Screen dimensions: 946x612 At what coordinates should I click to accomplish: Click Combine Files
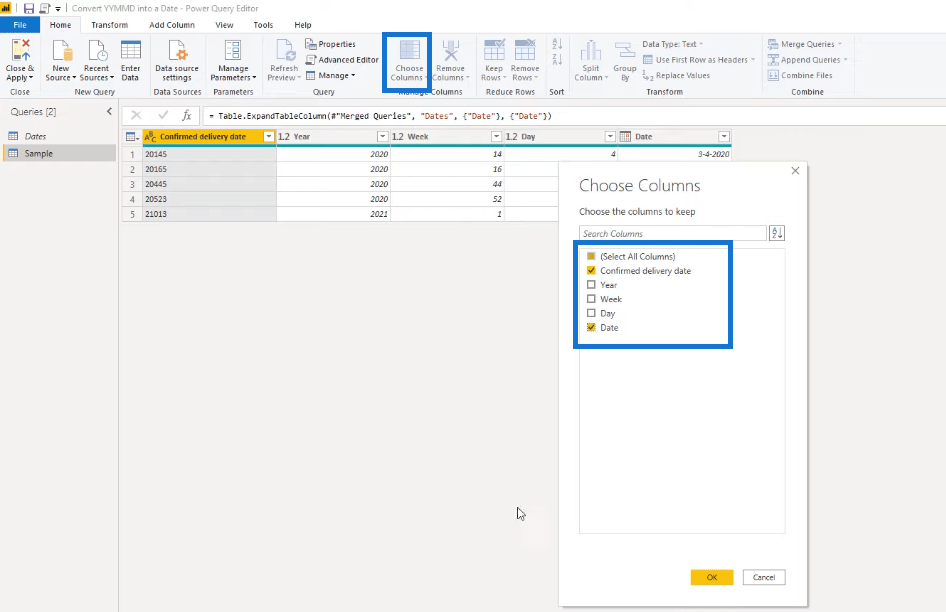point(800,75)
